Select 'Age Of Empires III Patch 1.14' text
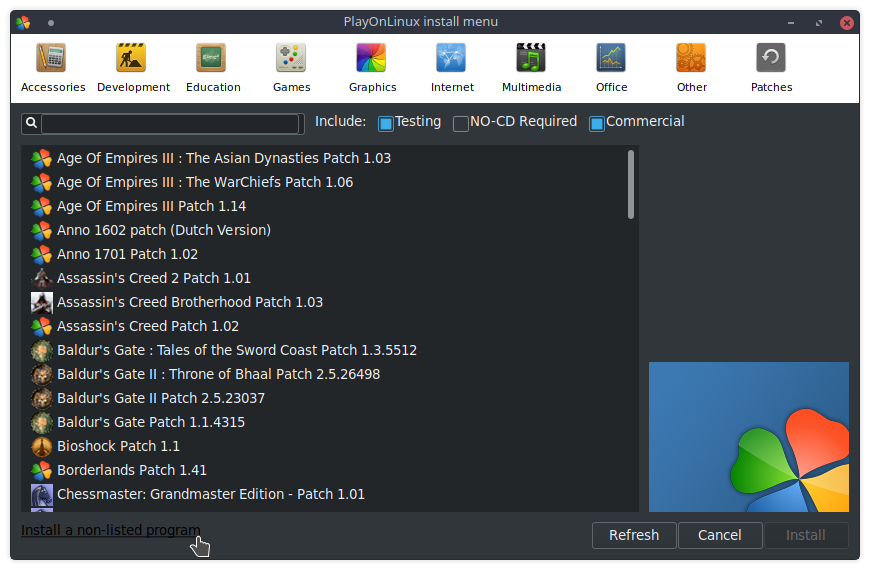 click(151, 206)
